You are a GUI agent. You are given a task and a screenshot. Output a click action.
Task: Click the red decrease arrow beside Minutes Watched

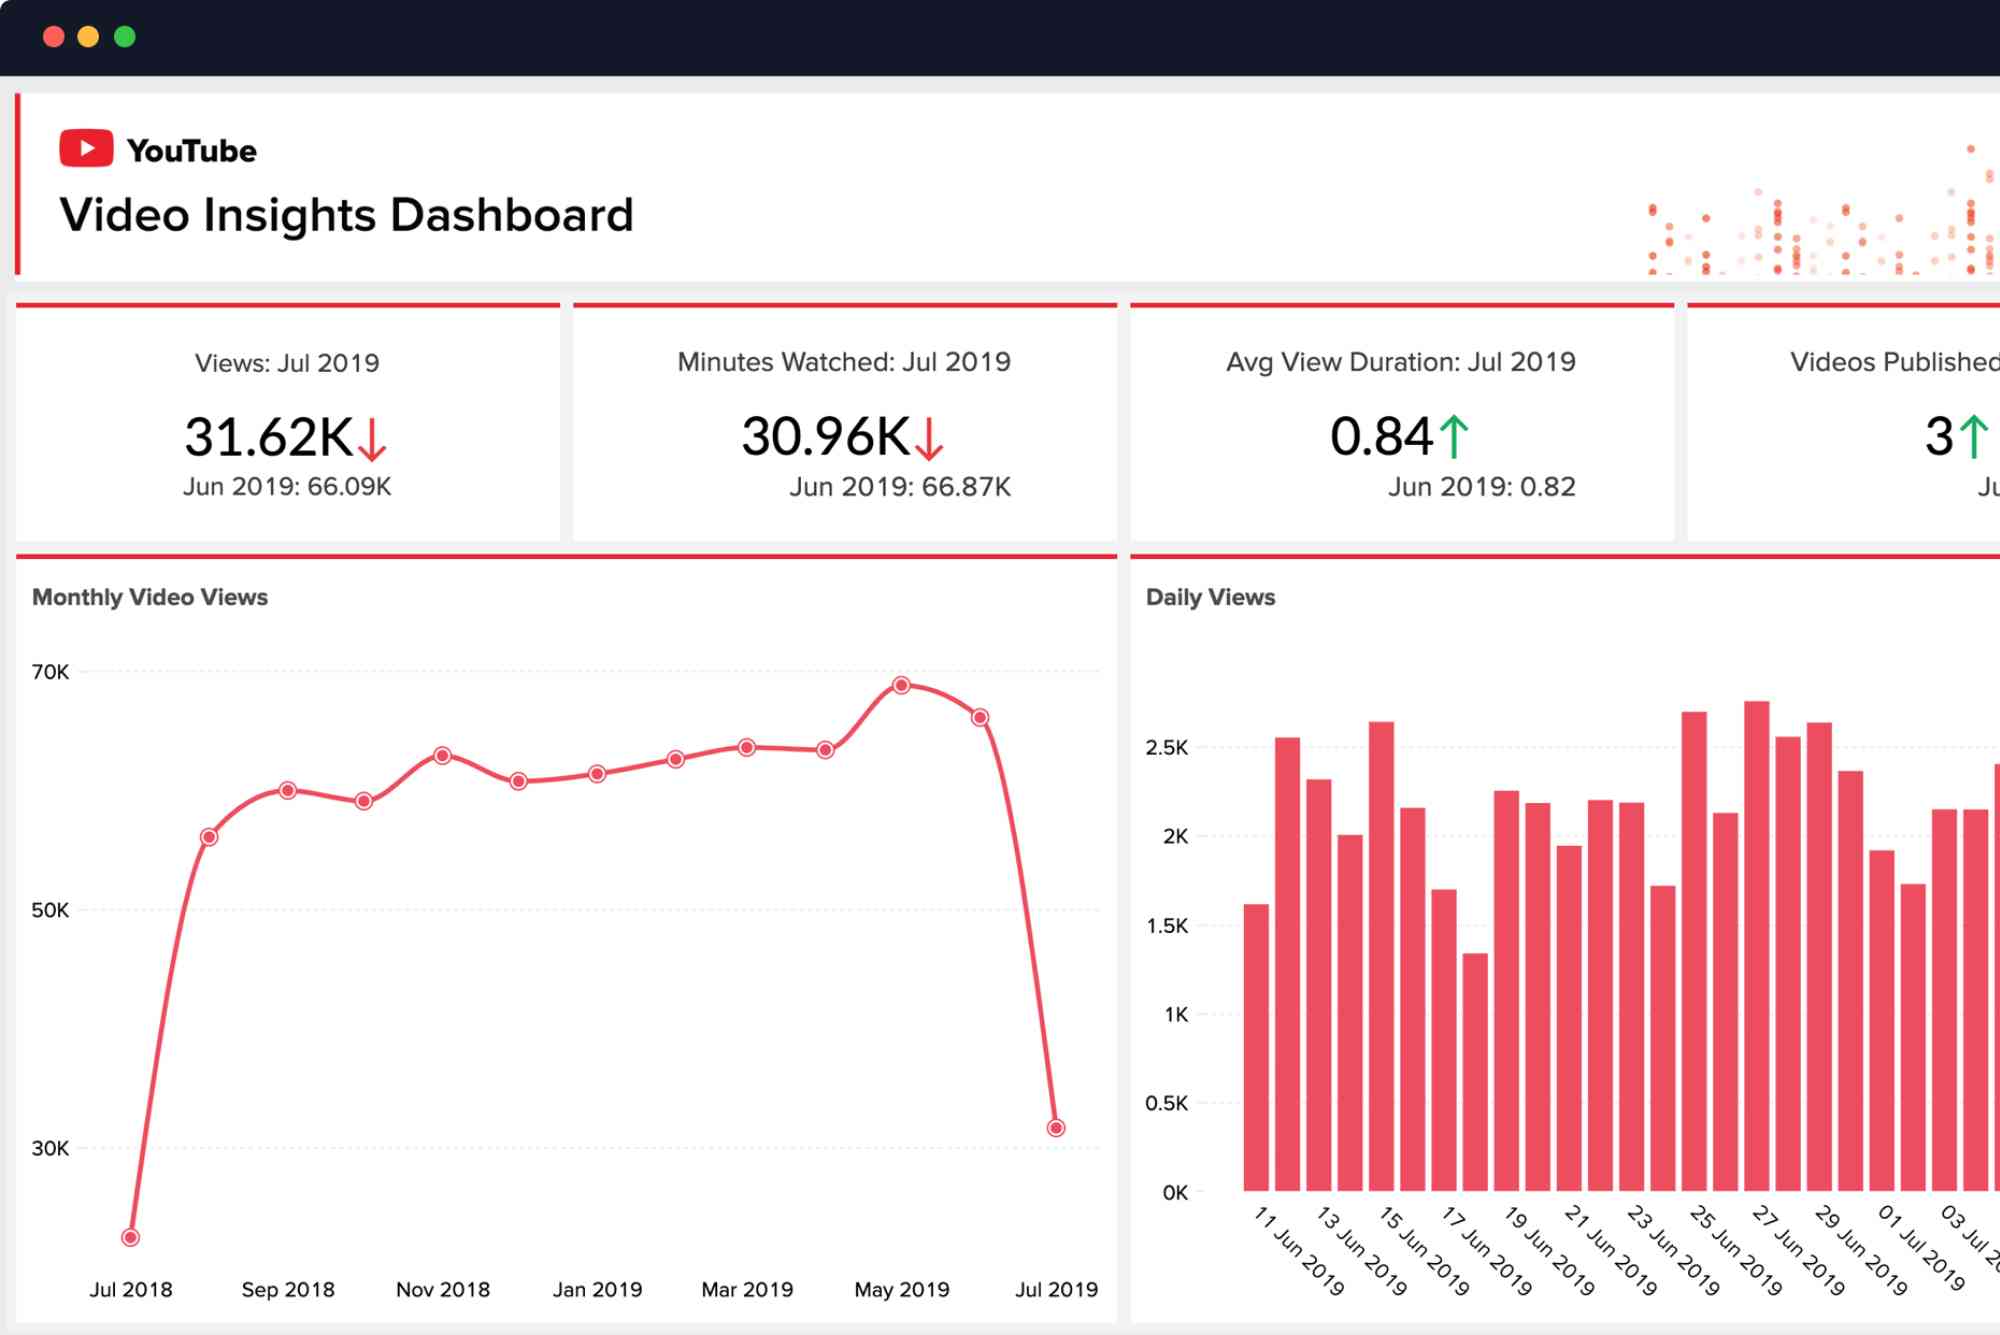(930, 438)
